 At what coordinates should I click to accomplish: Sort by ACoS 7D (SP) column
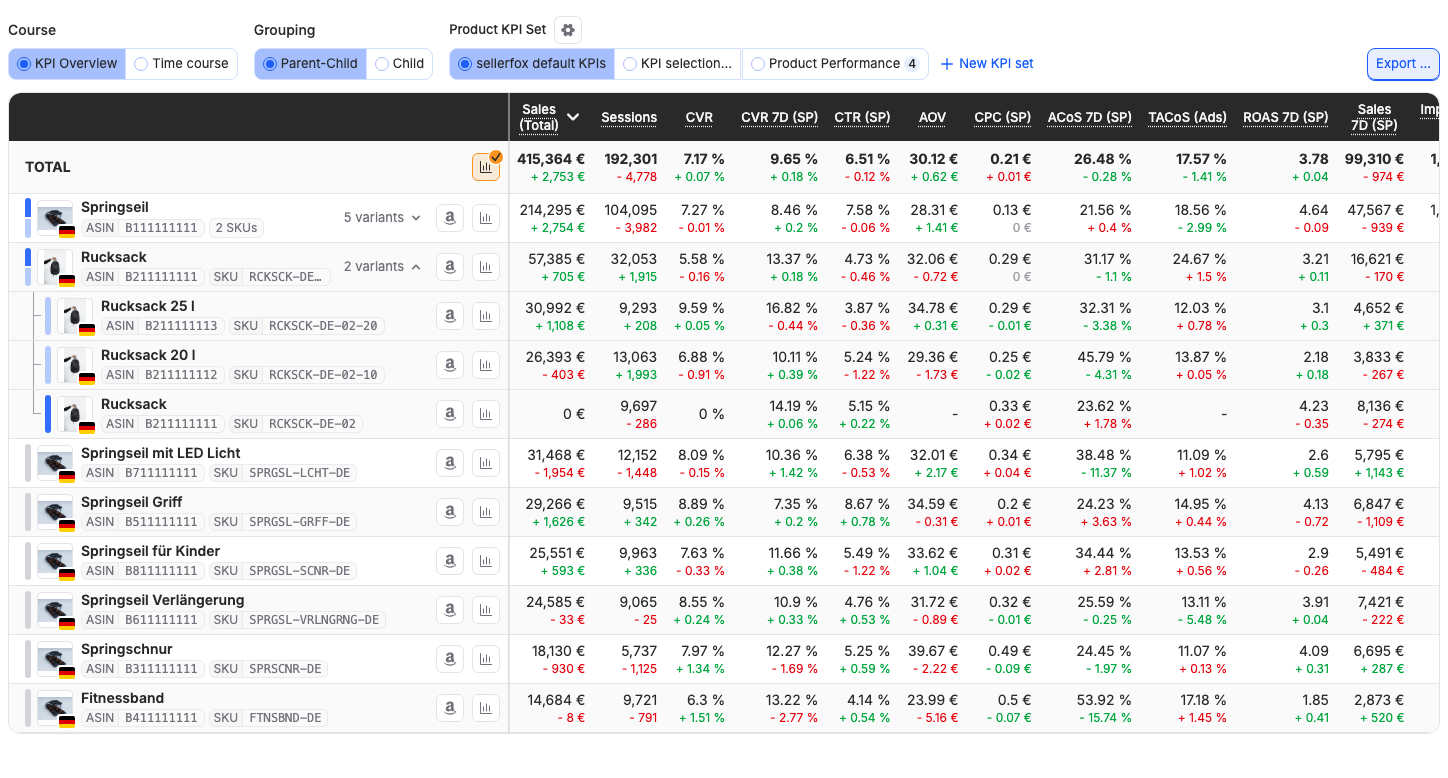[1089, 117]
